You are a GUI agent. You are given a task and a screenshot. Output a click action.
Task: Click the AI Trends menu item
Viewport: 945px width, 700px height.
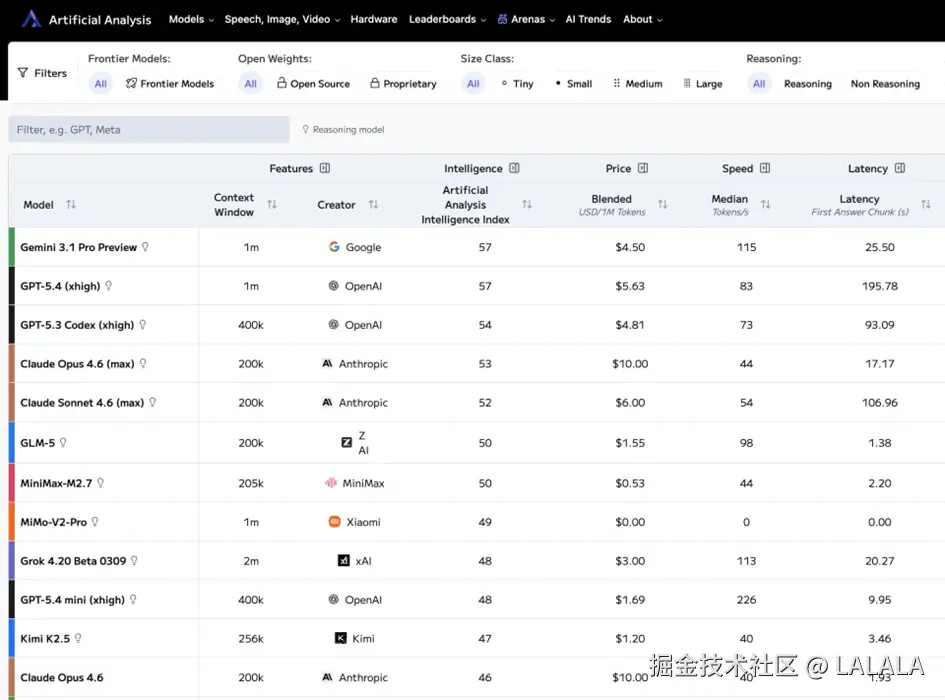(x=588, y=19)
